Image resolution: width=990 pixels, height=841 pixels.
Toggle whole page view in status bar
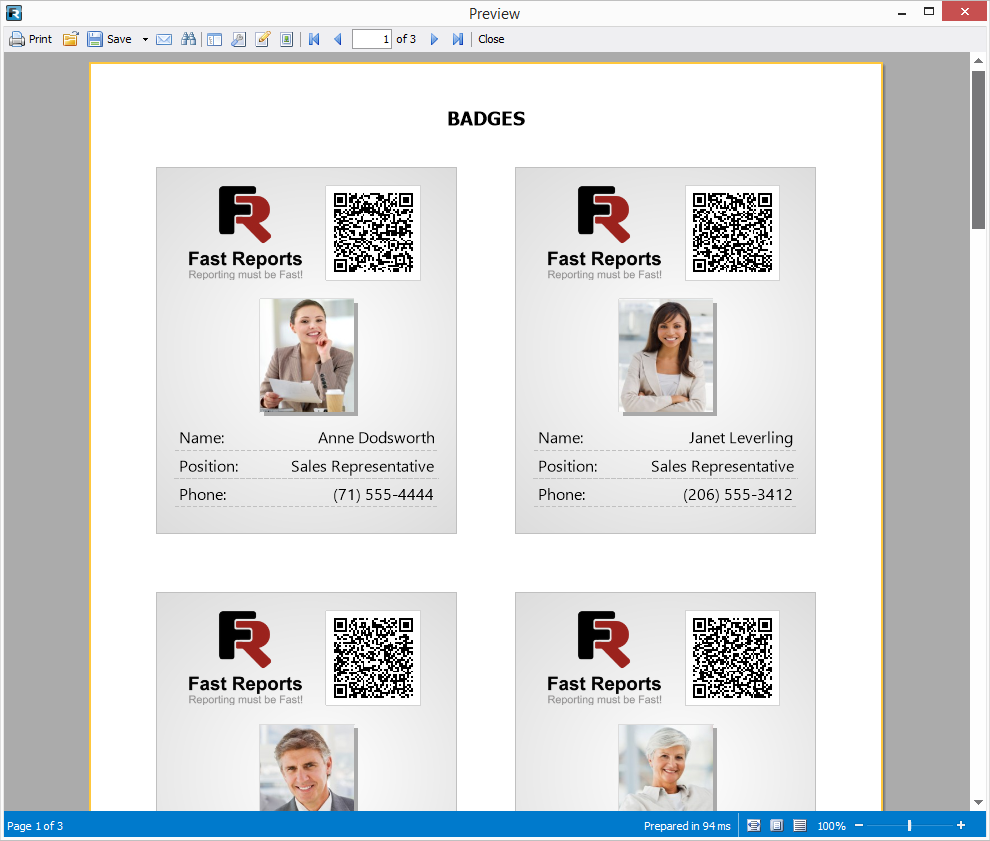[x=753, y=825]
